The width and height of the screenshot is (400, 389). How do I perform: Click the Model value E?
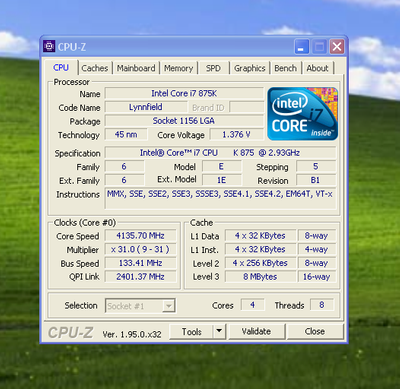222,166
